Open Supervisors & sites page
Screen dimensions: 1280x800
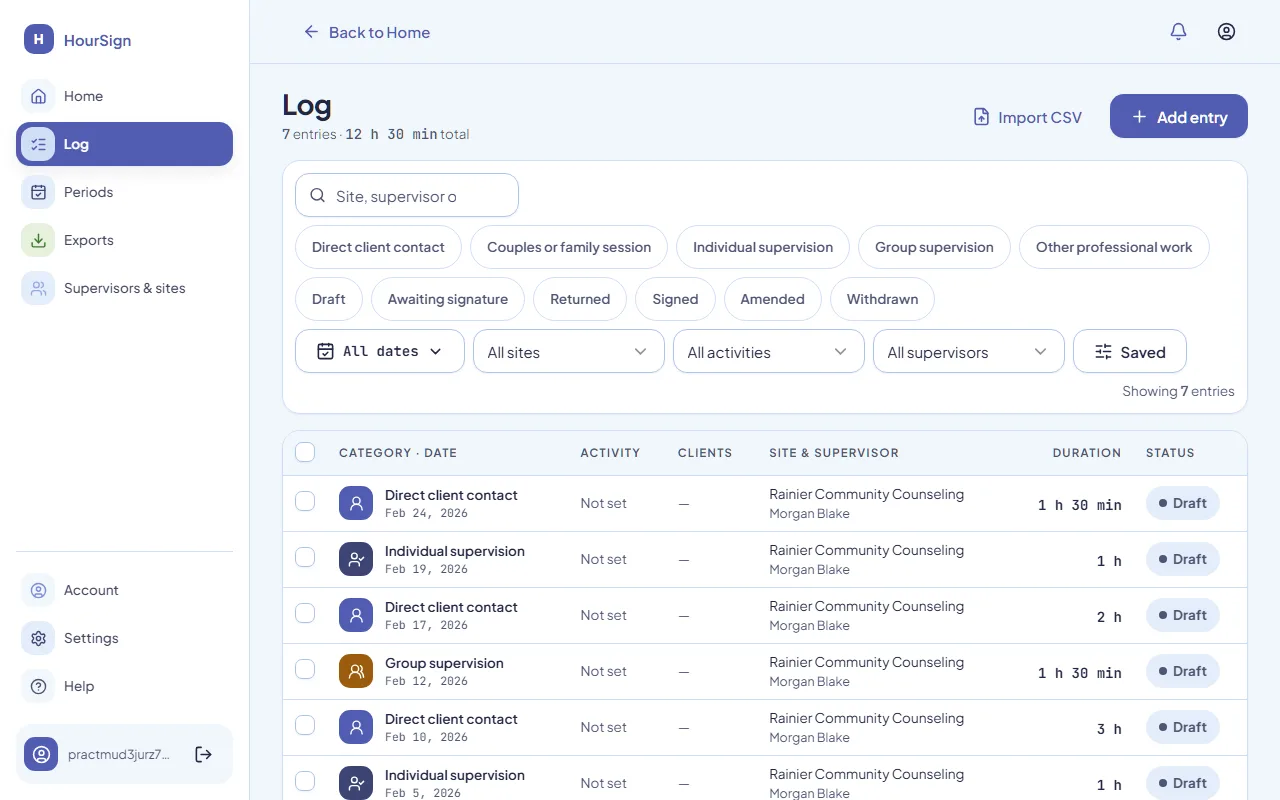124,288
